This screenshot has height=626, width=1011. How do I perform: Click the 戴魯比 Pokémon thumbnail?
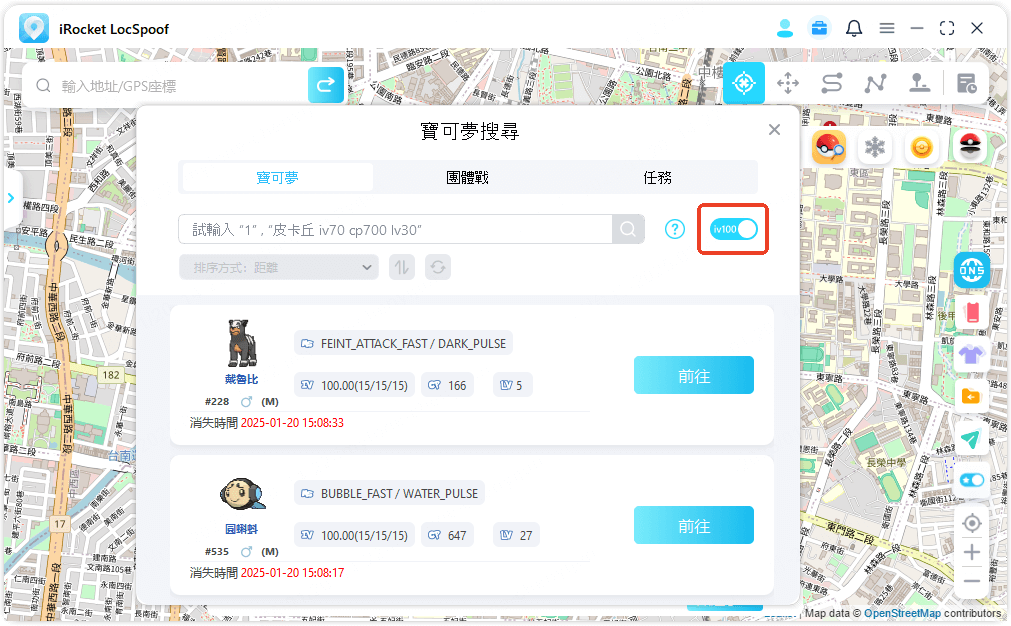point(242,344)
